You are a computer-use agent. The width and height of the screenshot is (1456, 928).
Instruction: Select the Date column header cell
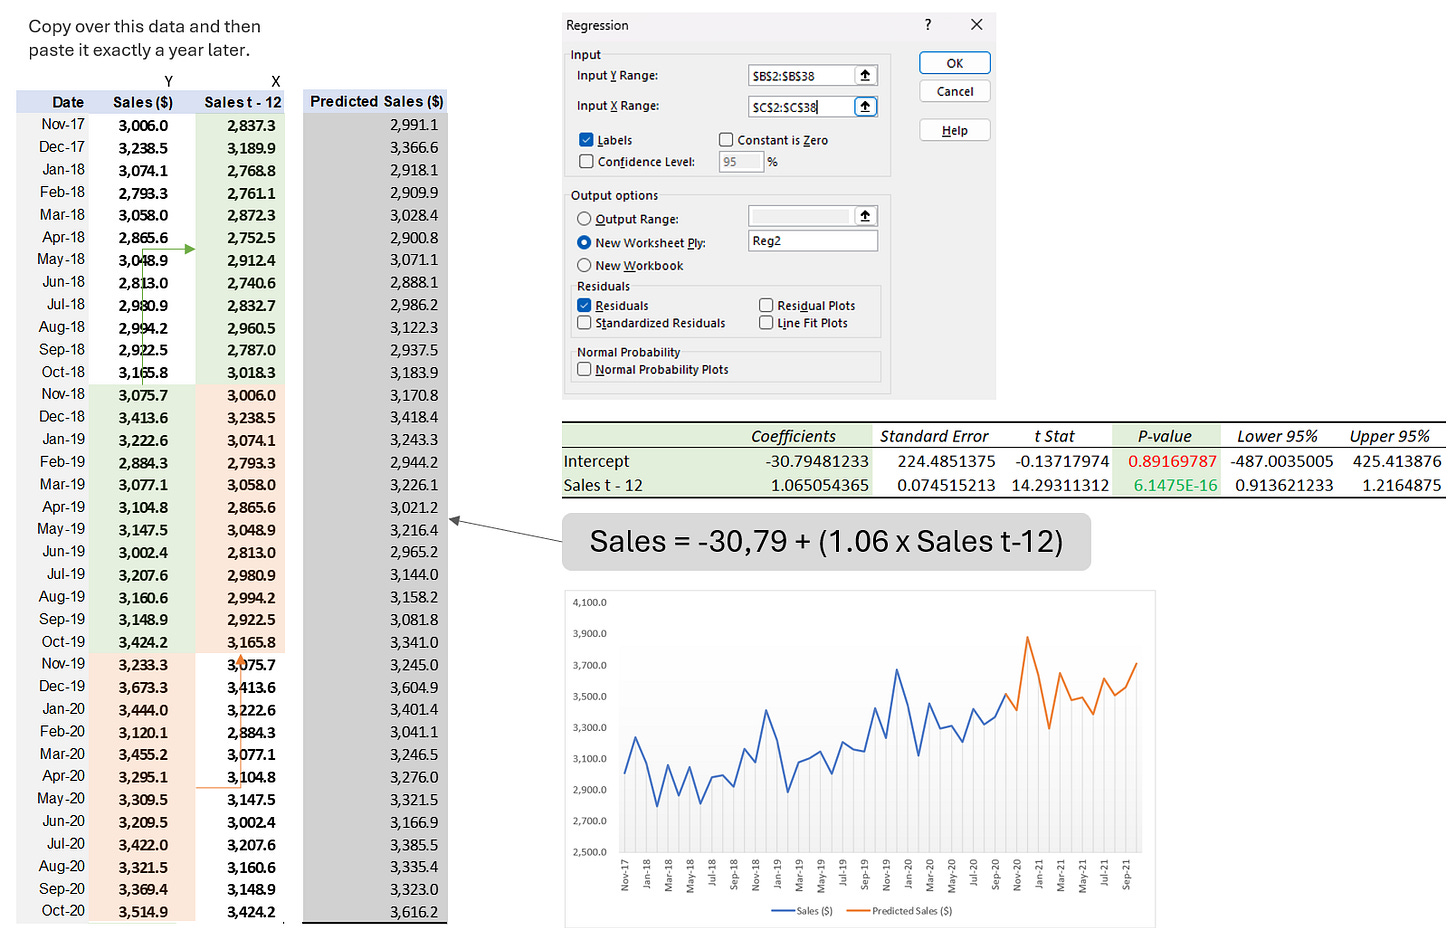(53, 102)
